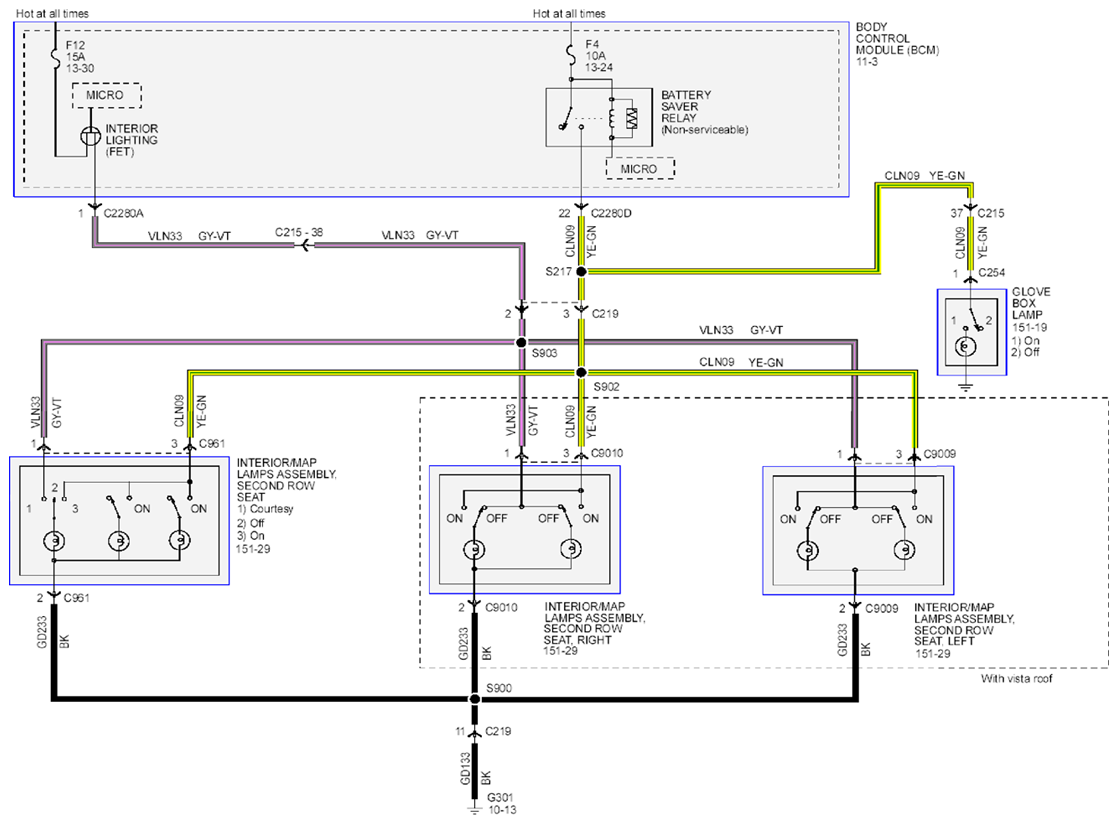Image resolution: width=1118 pixels, height=824 pixels.
Task: Click the Hot at all times above F4
Action: (x=569, y=14)
